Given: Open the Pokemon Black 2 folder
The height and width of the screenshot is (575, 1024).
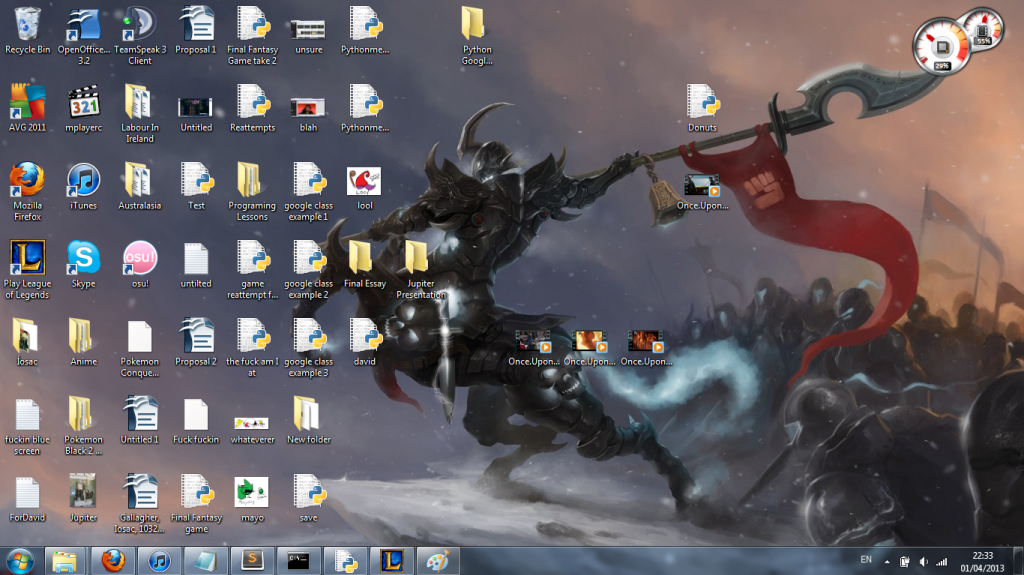Looking at the screenshot, I should coord(81,414).
